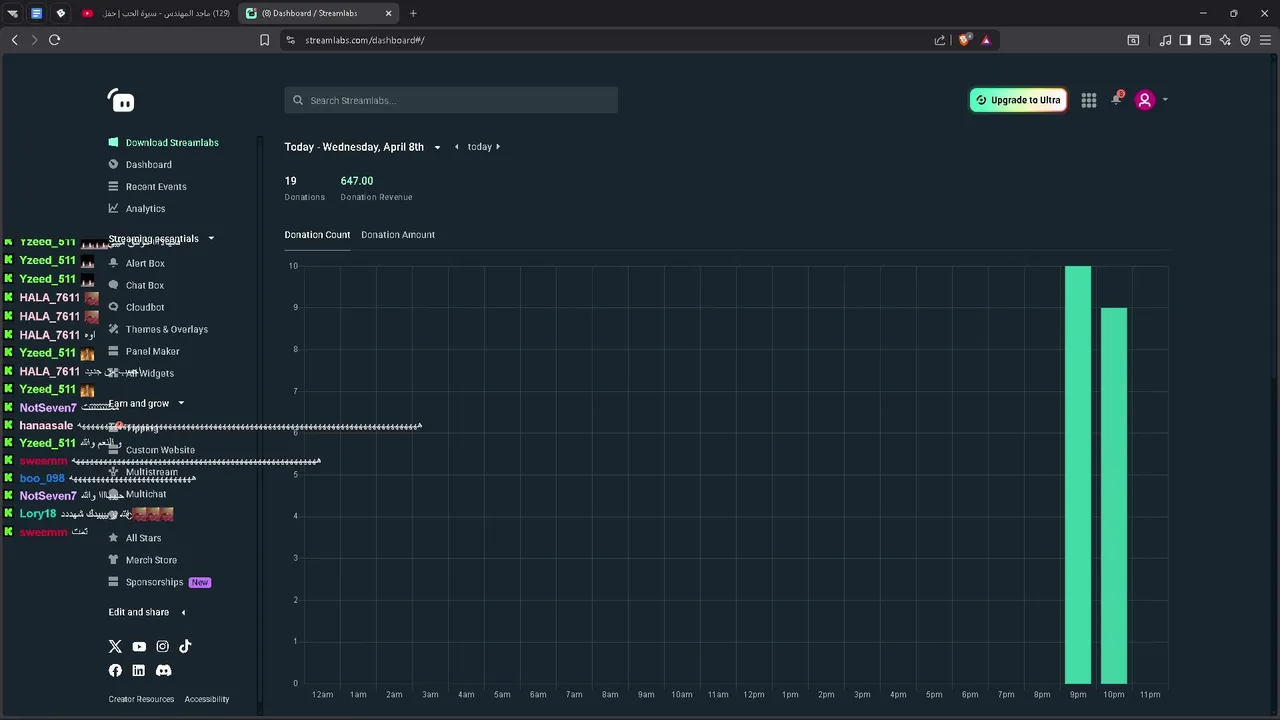
Task: Click the Upgrade to Ultra button
Action: (1018, 100)
